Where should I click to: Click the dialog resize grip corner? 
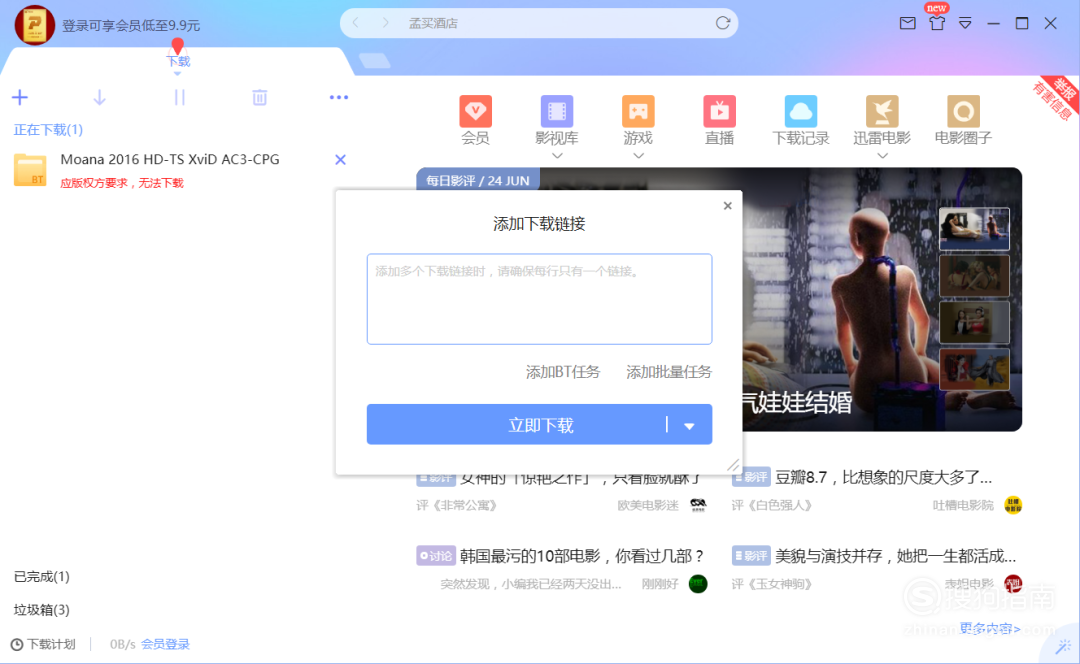(x=734, y=466)
